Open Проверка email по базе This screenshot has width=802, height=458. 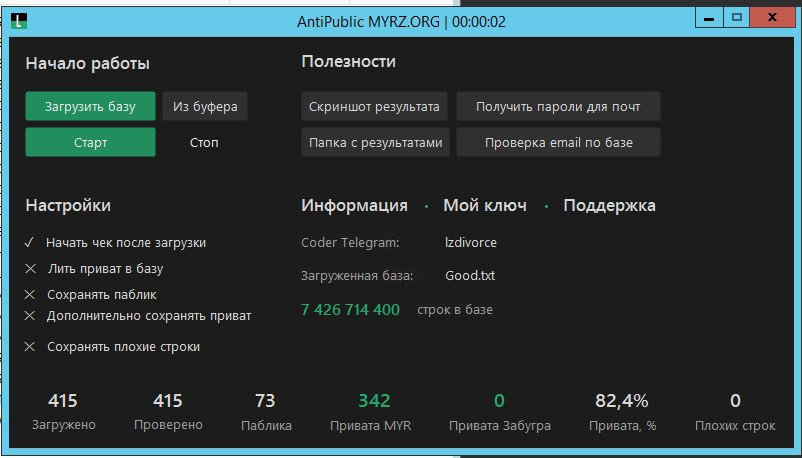point(558,142)
